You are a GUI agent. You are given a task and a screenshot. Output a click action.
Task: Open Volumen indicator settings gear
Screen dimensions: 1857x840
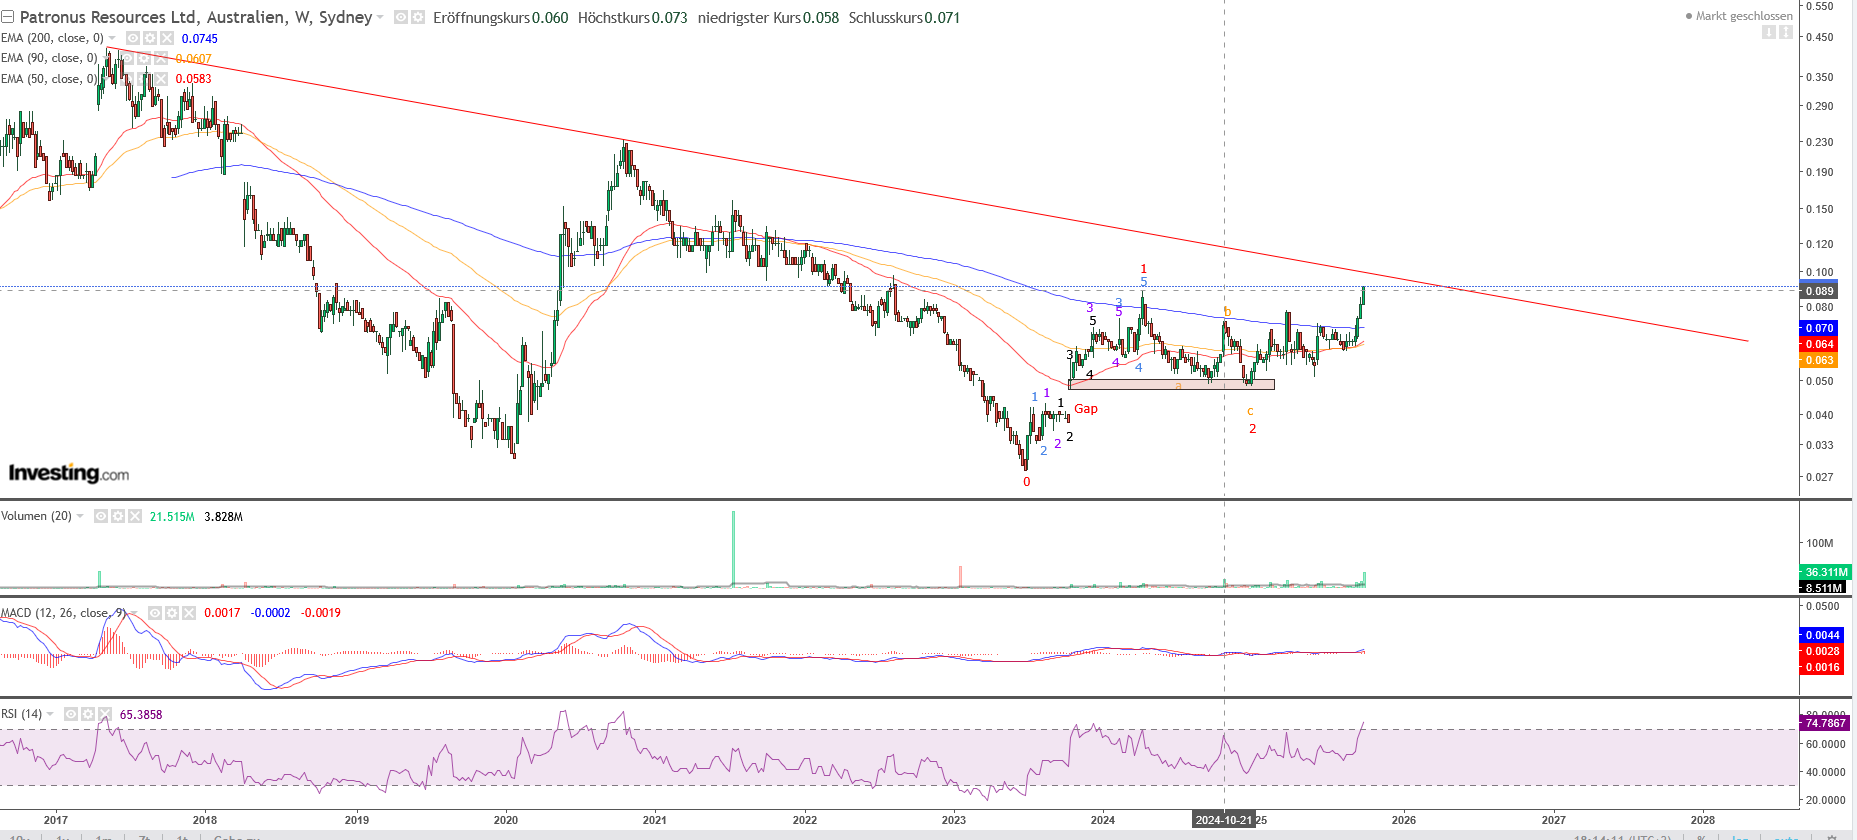[118, 516]
